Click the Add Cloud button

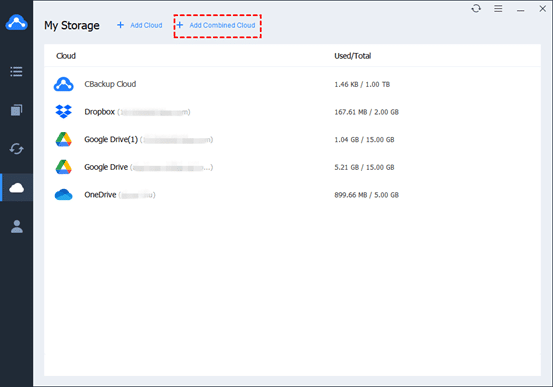(140, 25)
